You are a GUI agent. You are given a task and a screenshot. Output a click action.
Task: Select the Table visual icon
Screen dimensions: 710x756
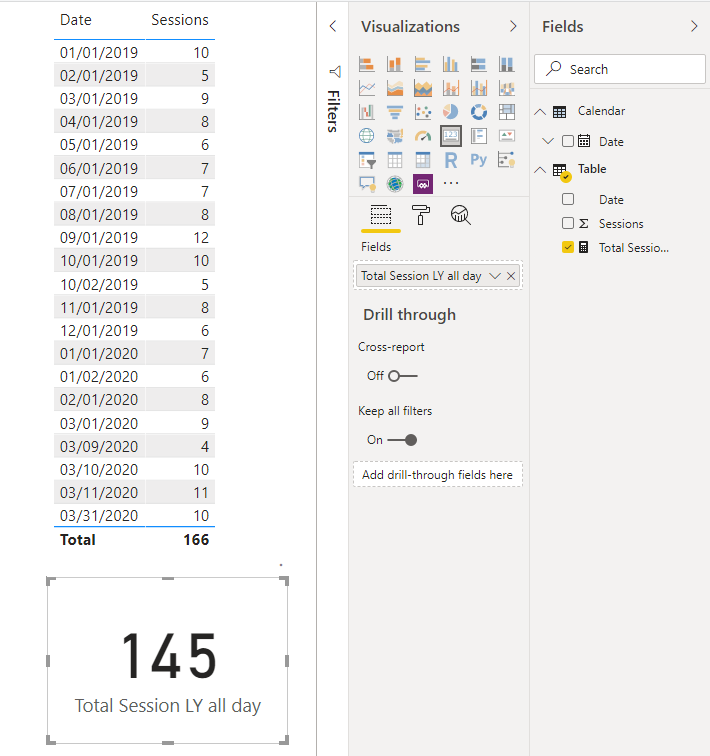[x=395, y=160]
